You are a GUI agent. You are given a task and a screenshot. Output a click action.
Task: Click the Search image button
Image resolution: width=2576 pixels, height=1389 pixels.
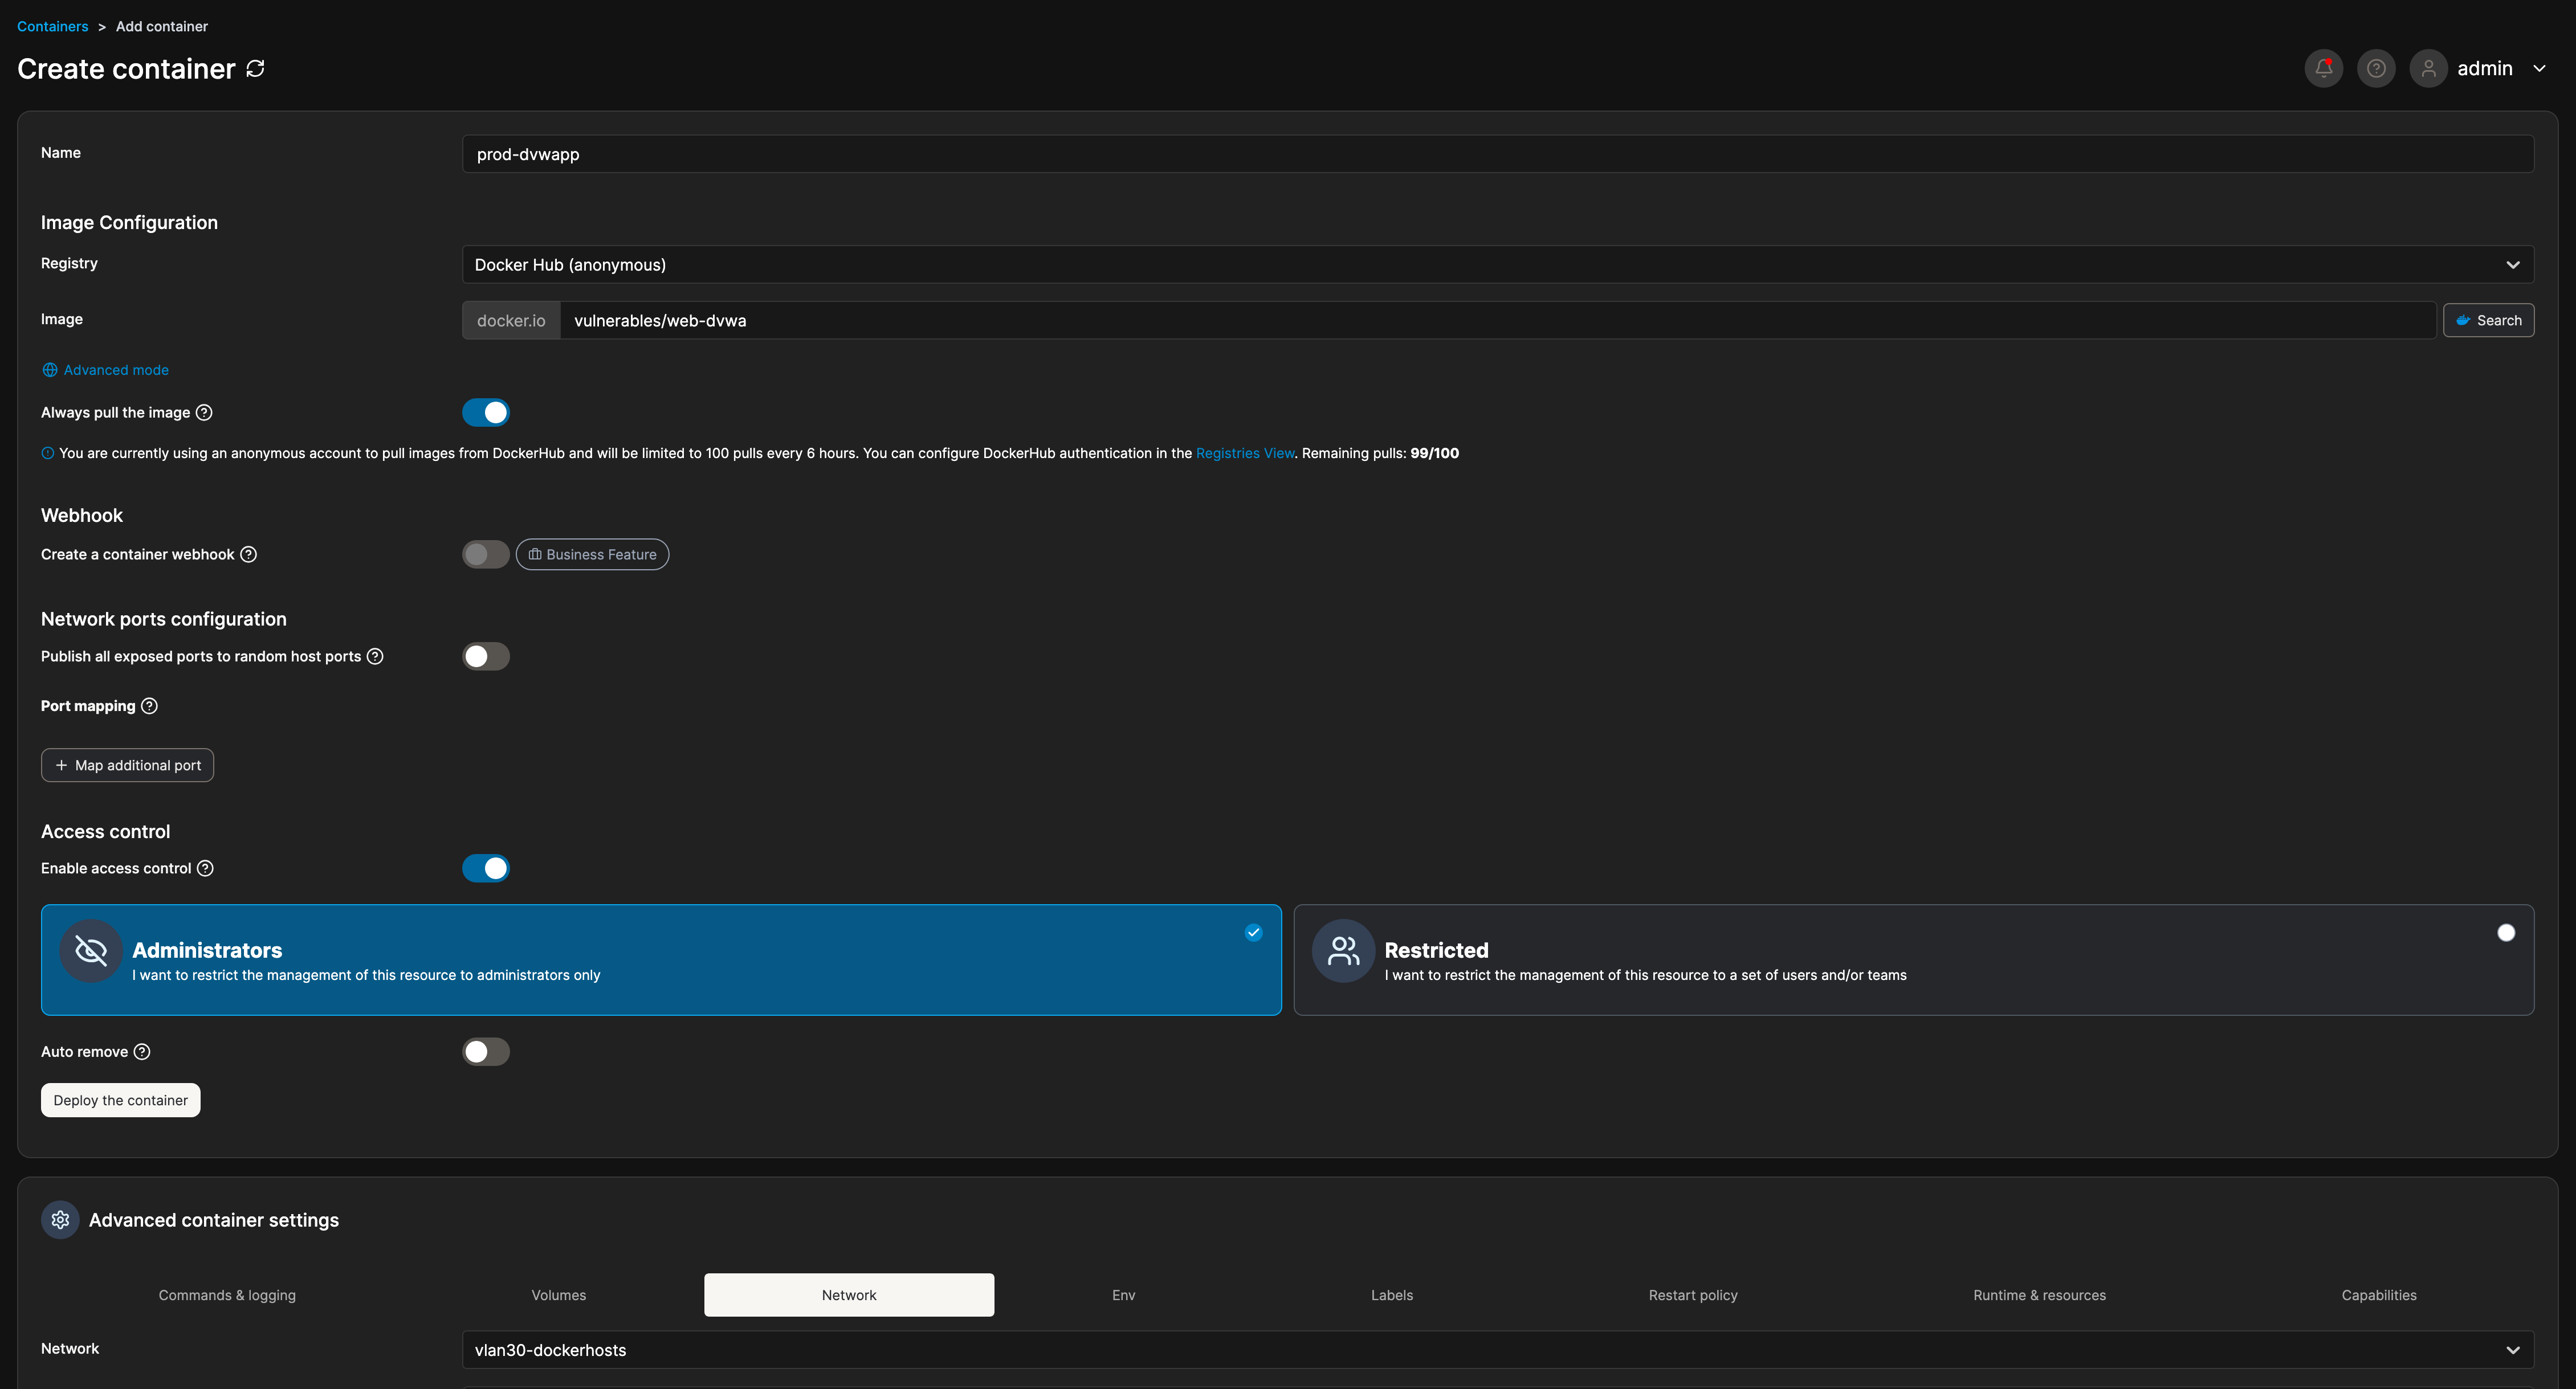pos(2488,321)
